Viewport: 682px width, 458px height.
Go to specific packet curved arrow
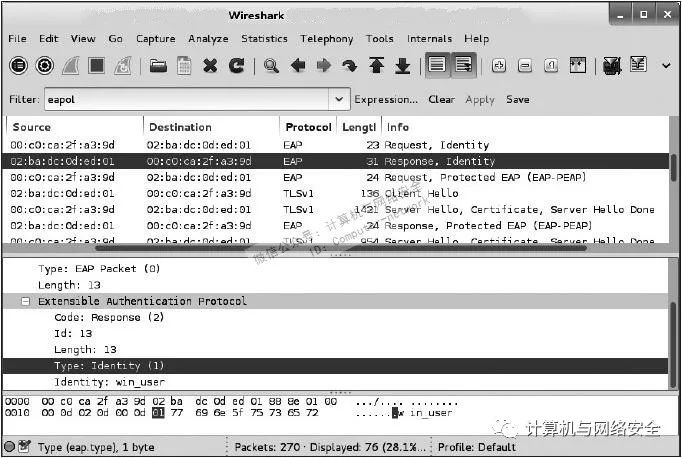pos(350,66)
